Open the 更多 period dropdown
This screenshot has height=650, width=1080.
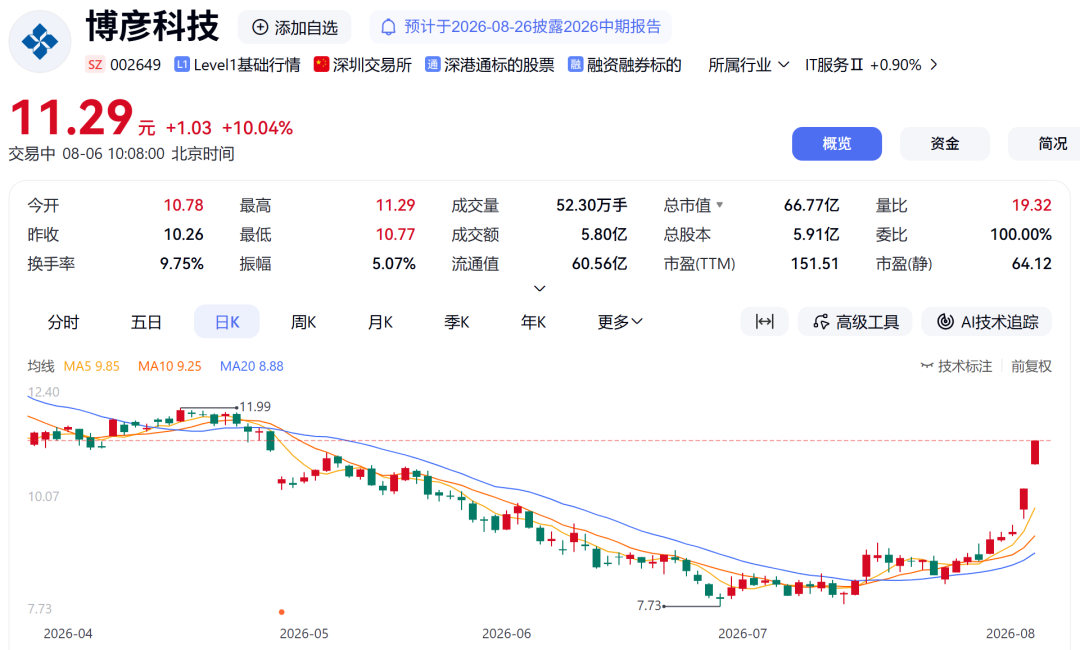pyautogui.click(x=620, y=322)
